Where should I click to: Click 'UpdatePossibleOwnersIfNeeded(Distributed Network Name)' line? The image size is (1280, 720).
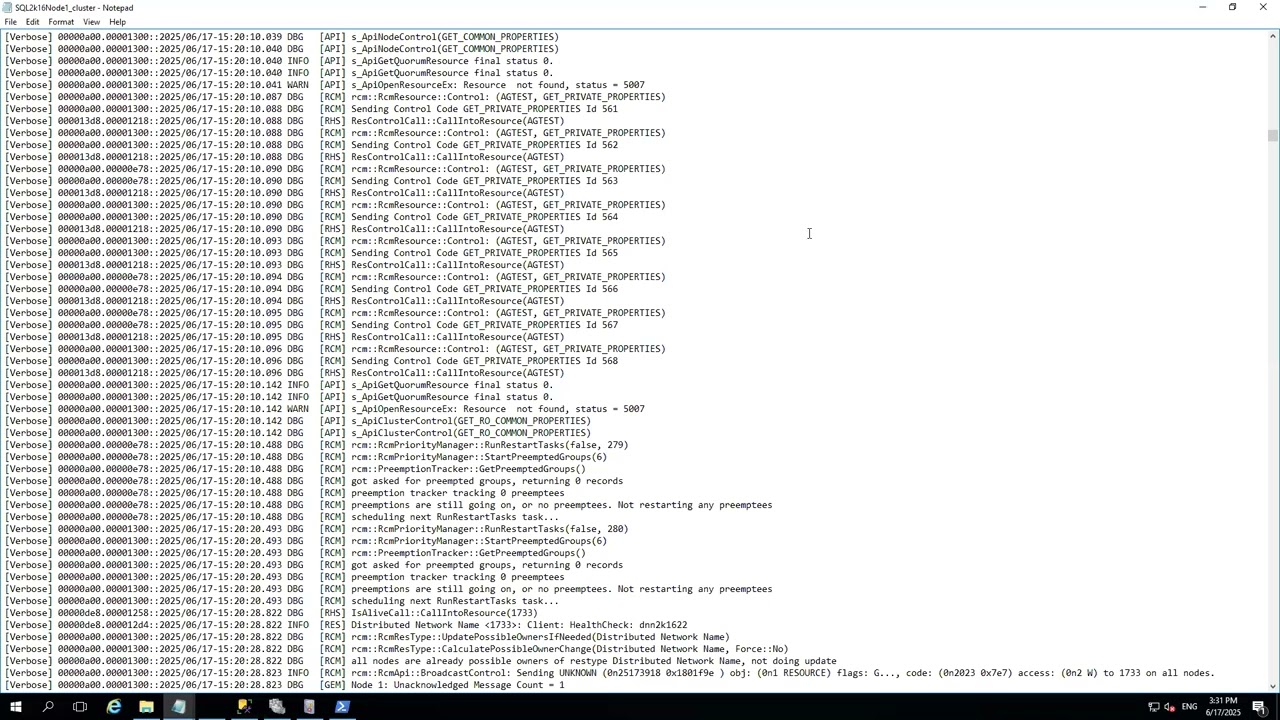click(367, 637)
